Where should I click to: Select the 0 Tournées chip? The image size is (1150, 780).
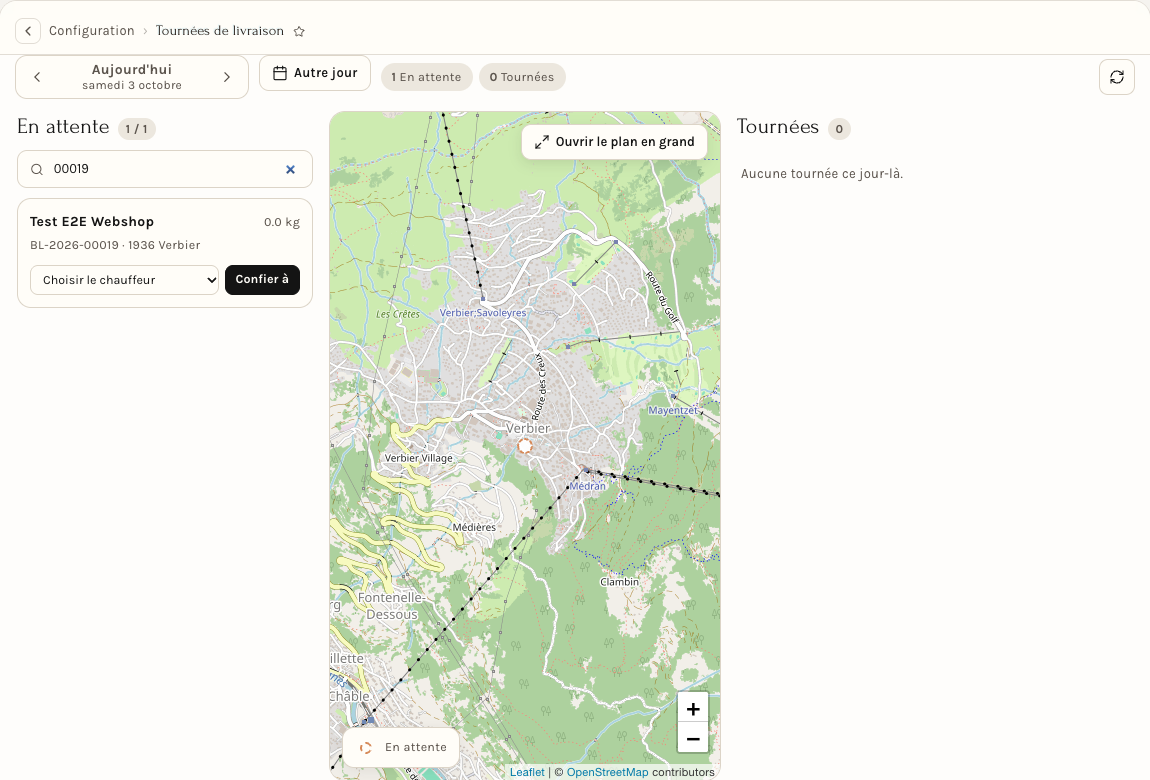point(521,77)
